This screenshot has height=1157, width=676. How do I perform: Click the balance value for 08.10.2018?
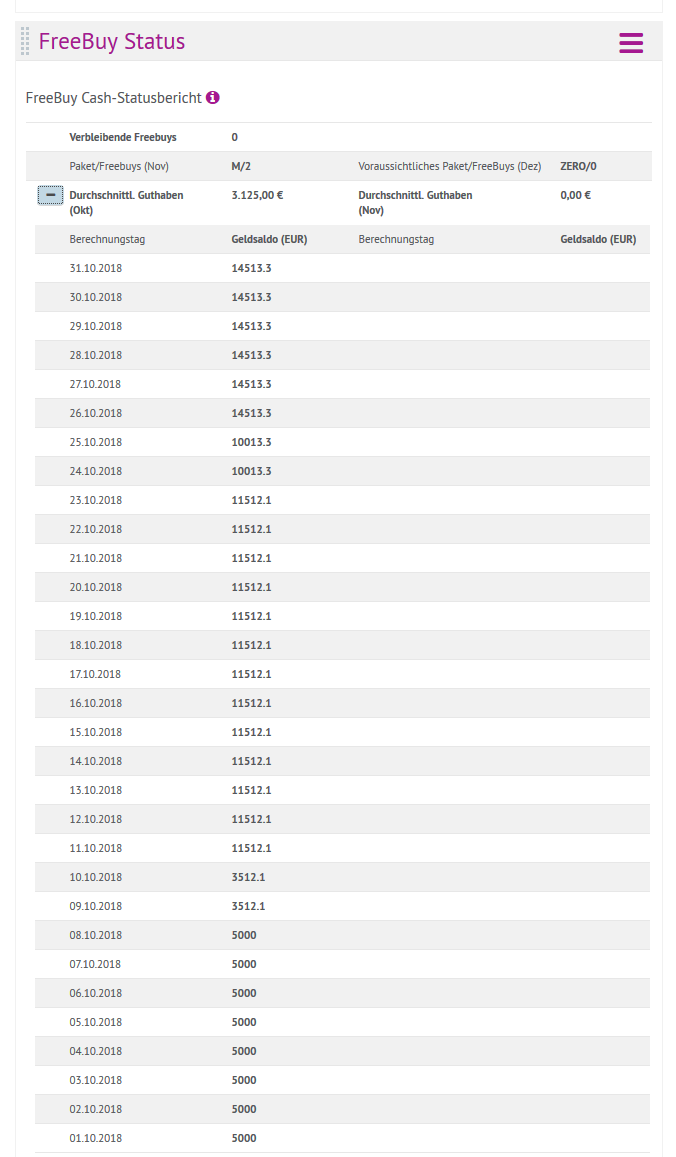pos(244,935)
